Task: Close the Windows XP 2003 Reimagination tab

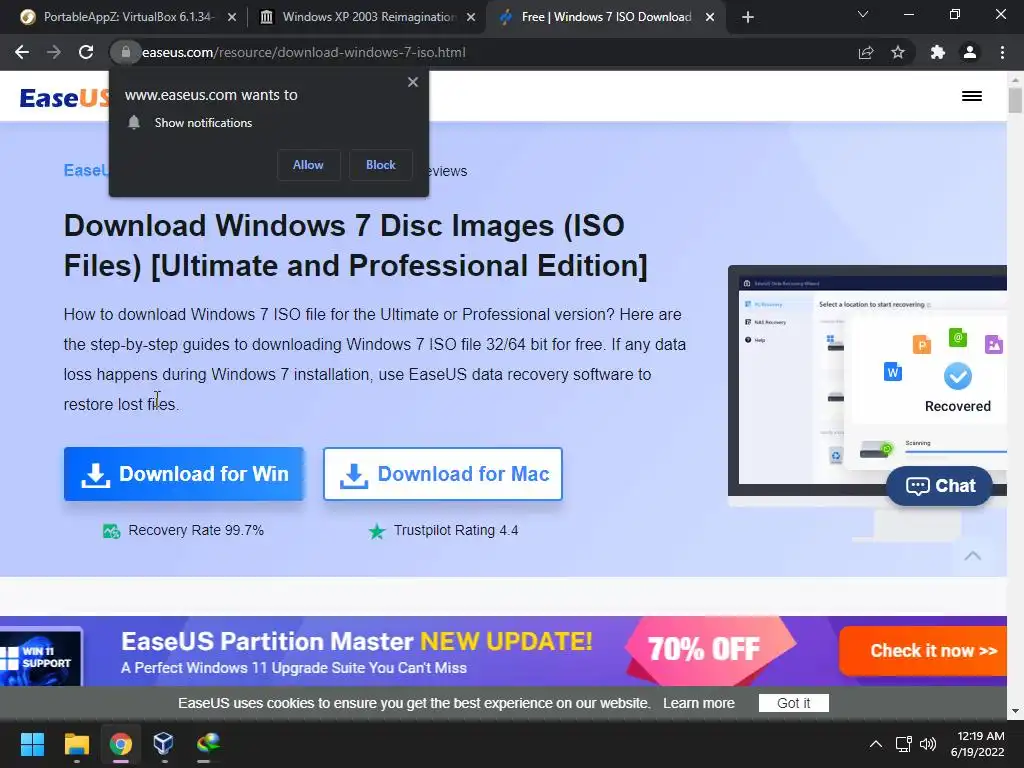Action: tap(471, 17)
